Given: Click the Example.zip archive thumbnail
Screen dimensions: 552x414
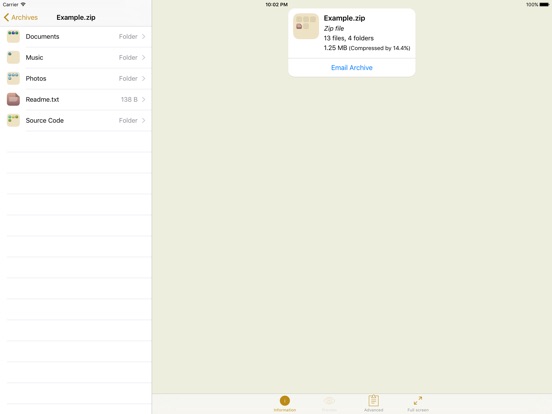Looking at the screenshot, I should (306, 26).
